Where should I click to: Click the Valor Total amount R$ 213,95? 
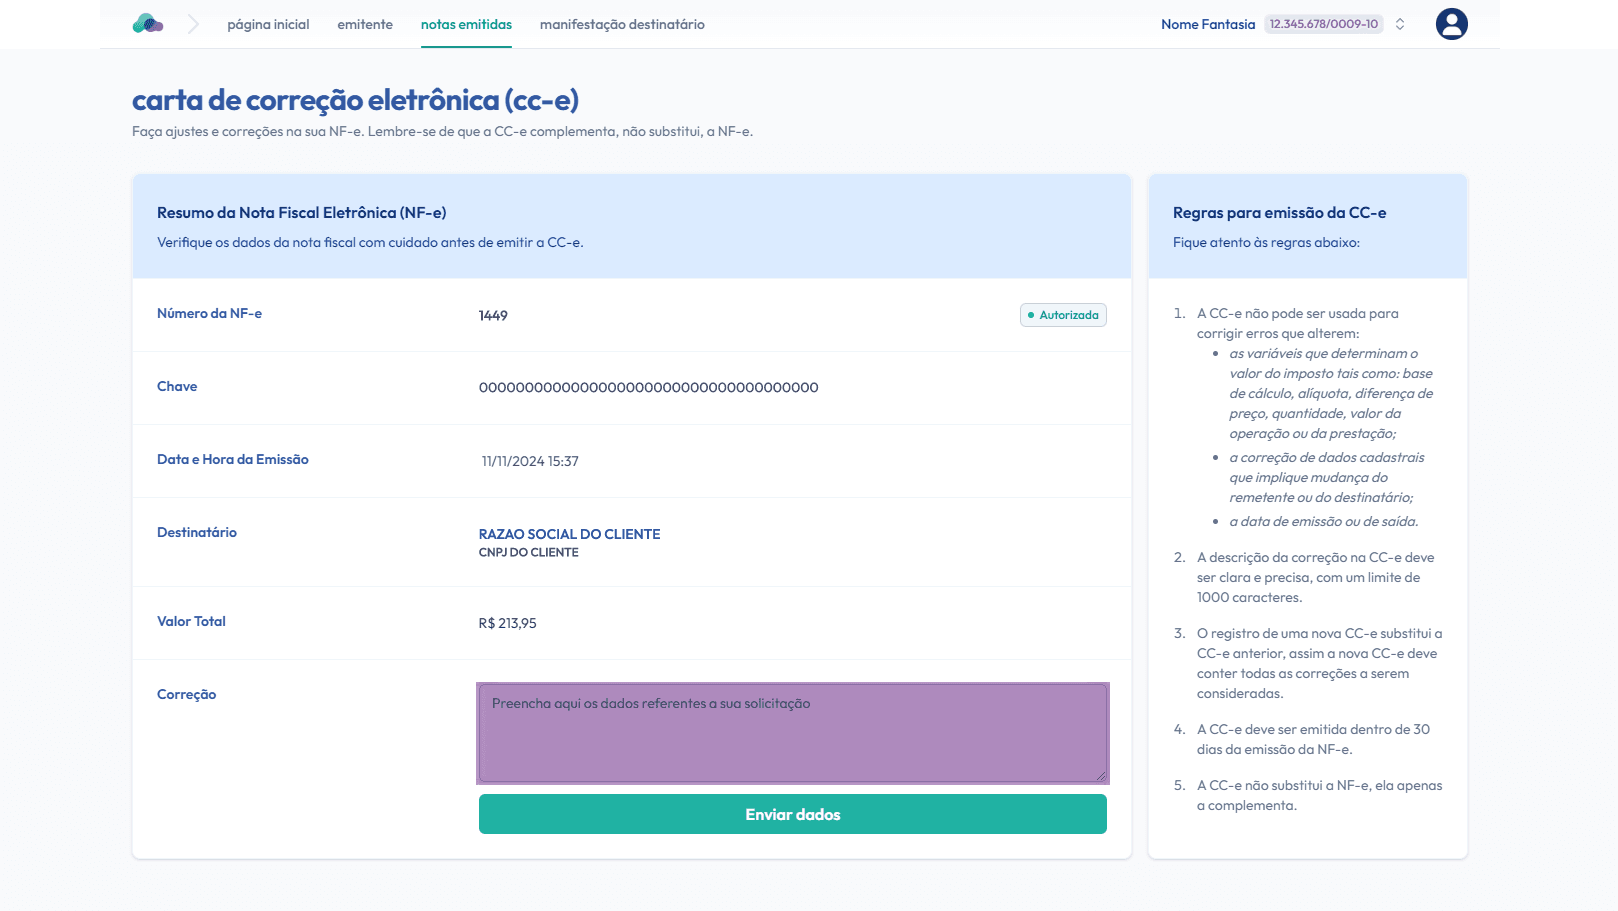point(507,624)
